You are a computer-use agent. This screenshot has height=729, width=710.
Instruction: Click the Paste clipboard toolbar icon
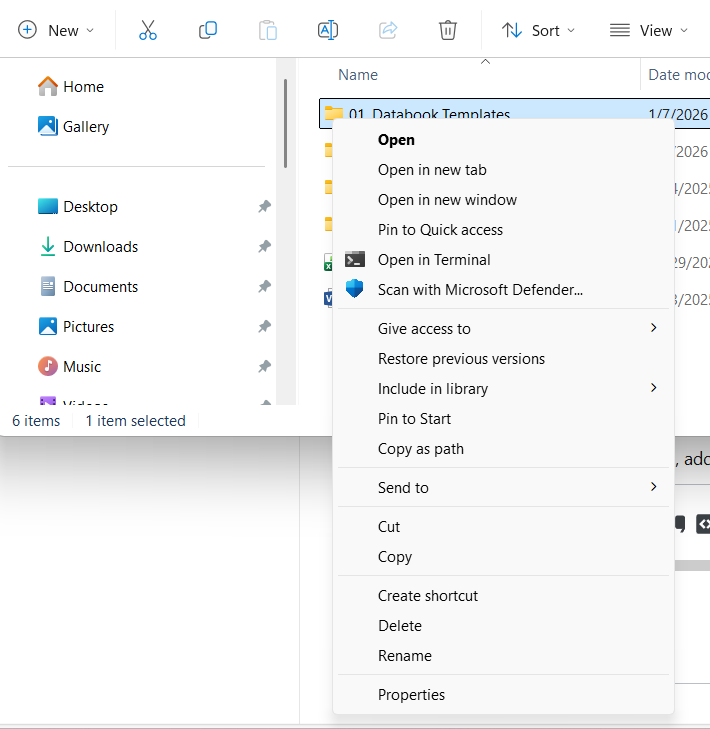[268, 31]
